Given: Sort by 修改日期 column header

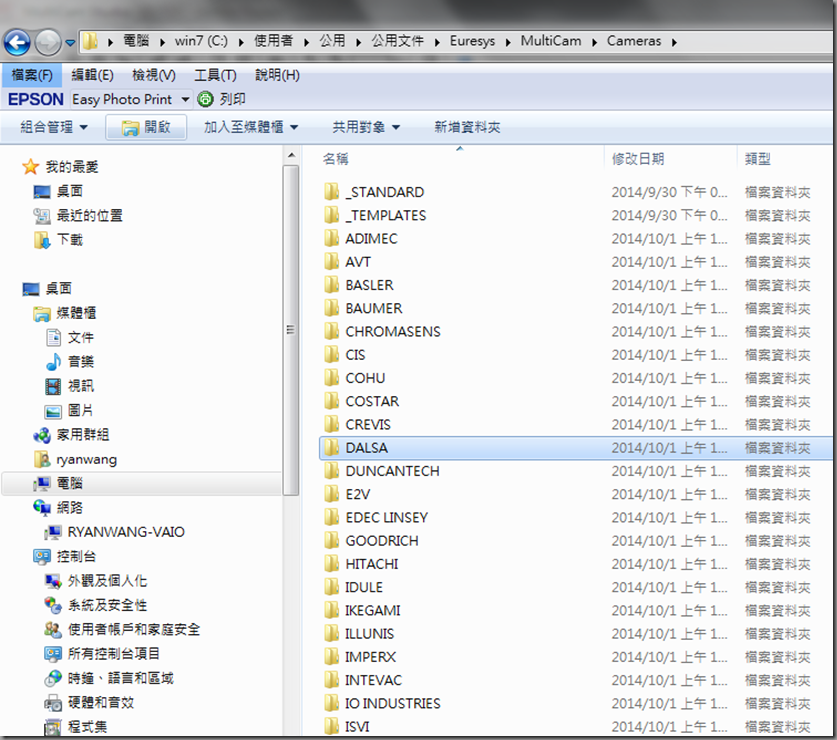Looking at the screenshot, I should [638, 159].
